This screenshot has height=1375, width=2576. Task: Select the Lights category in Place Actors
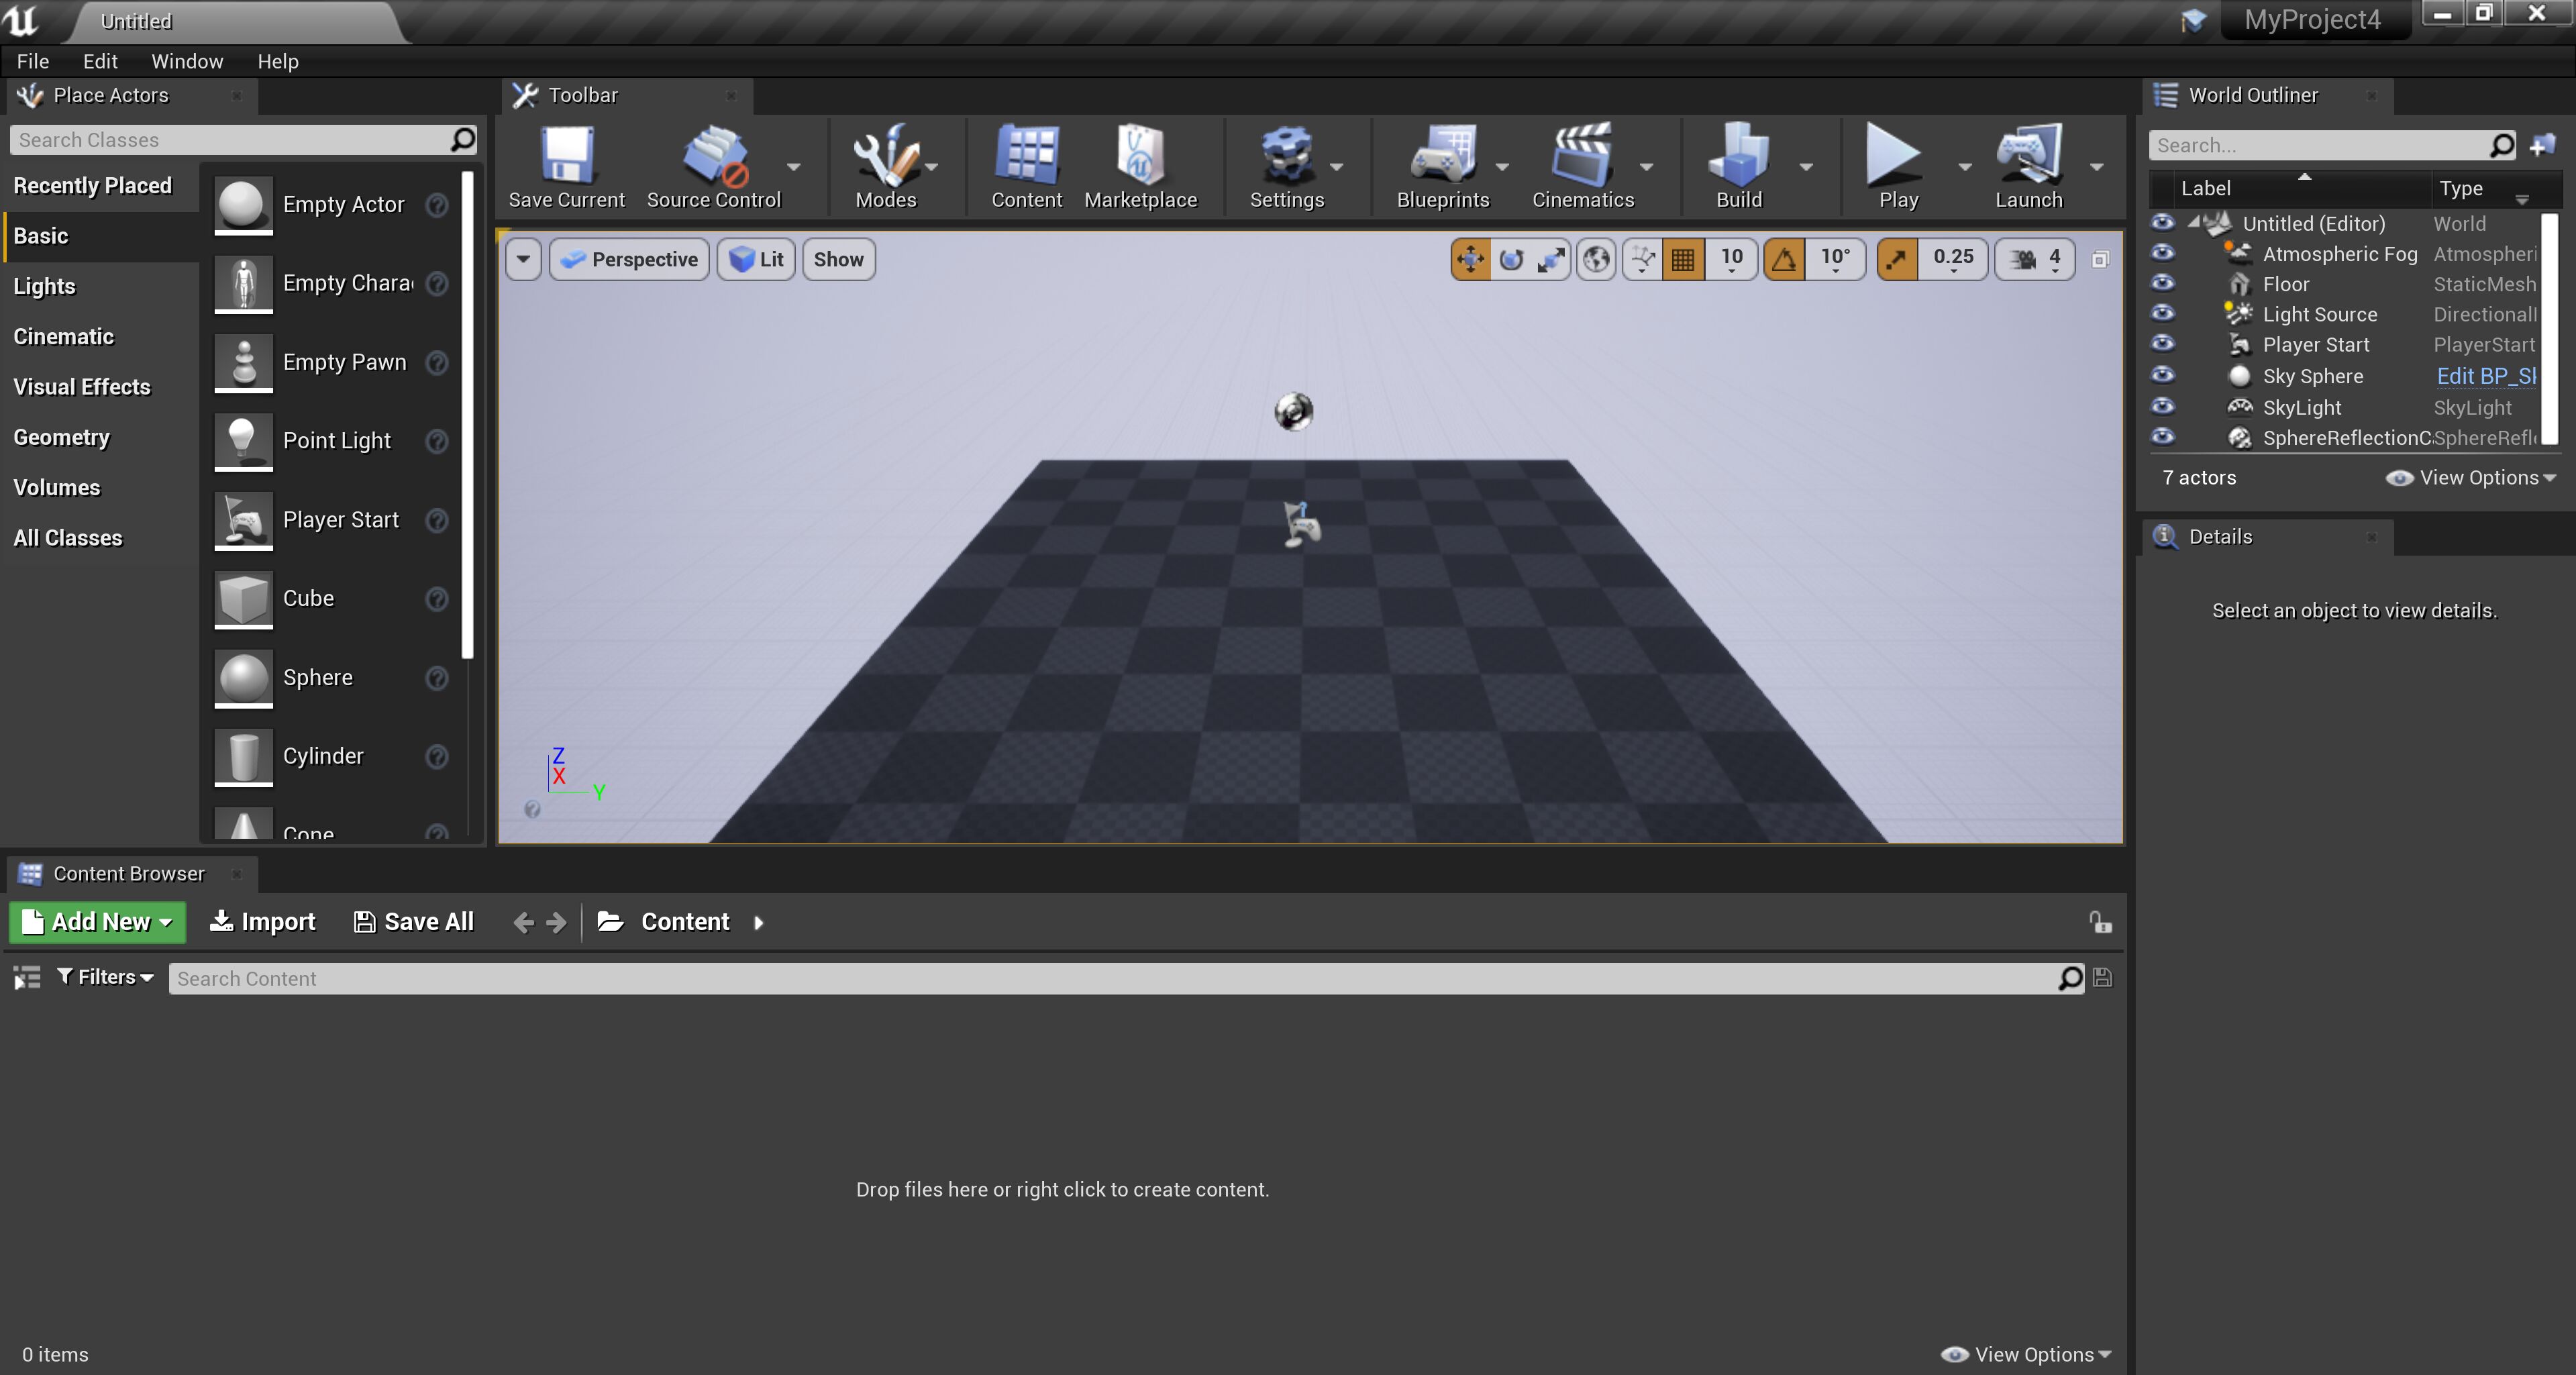click(44, 287)
